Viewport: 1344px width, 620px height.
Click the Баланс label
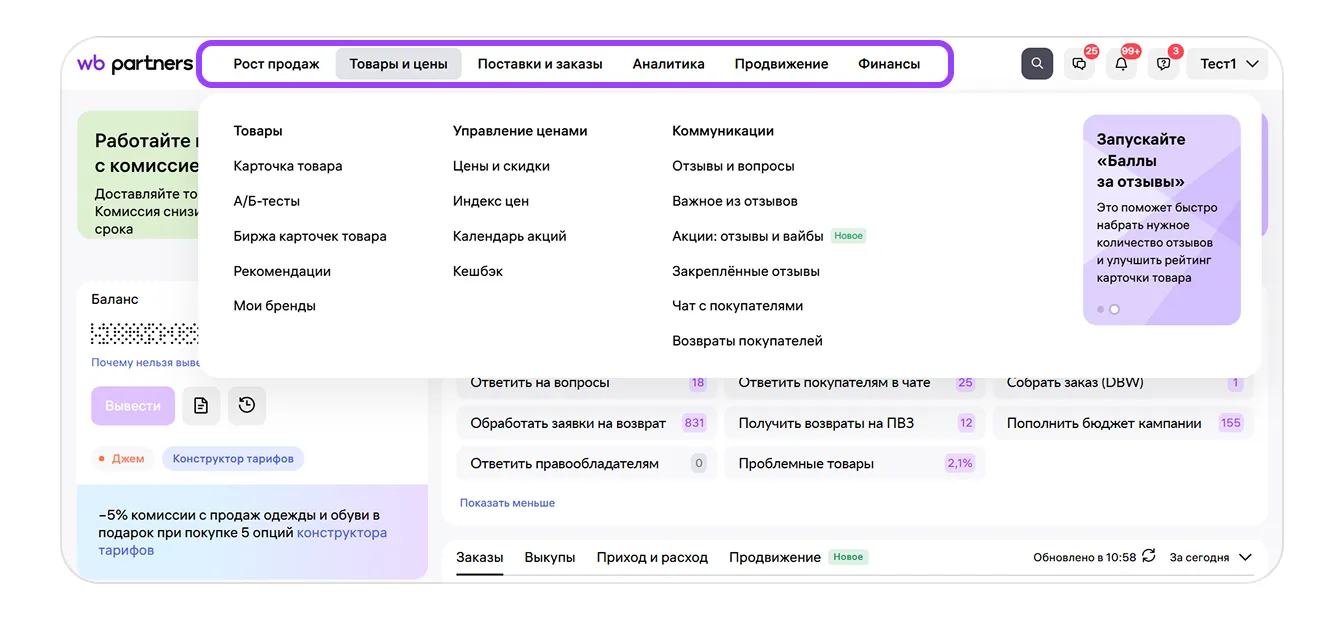[x=115, y=299]
